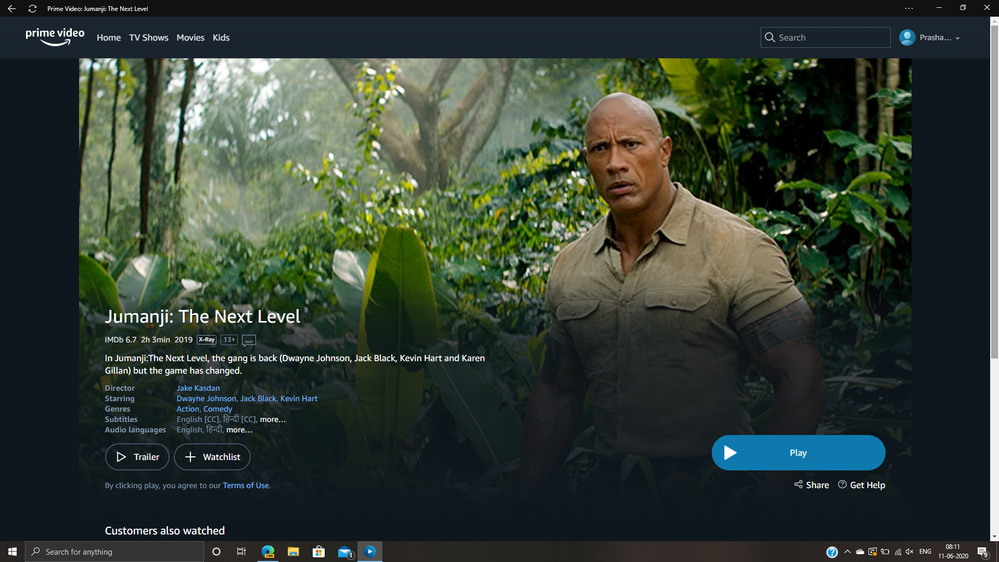
Task: Open the Kids menu
Action: coord(221,38)
